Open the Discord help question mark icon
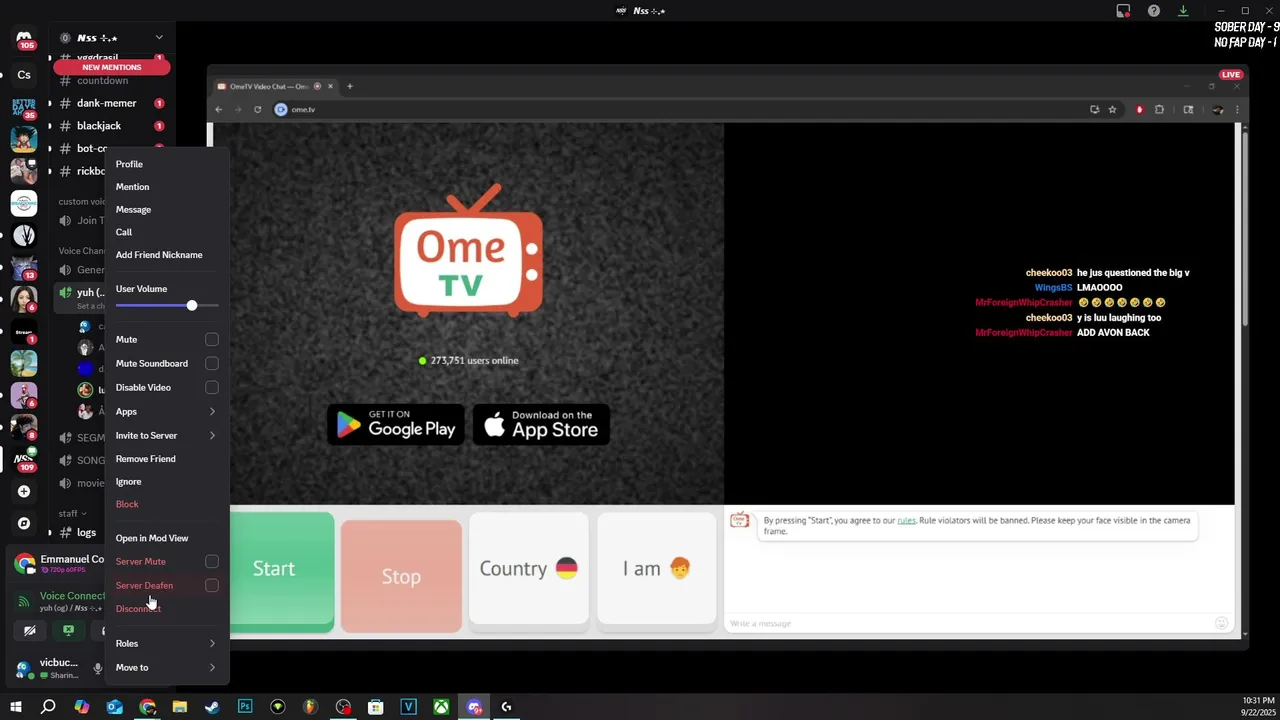The image size is (1280, 720). pyautogui.click(x=1154, y=11)
